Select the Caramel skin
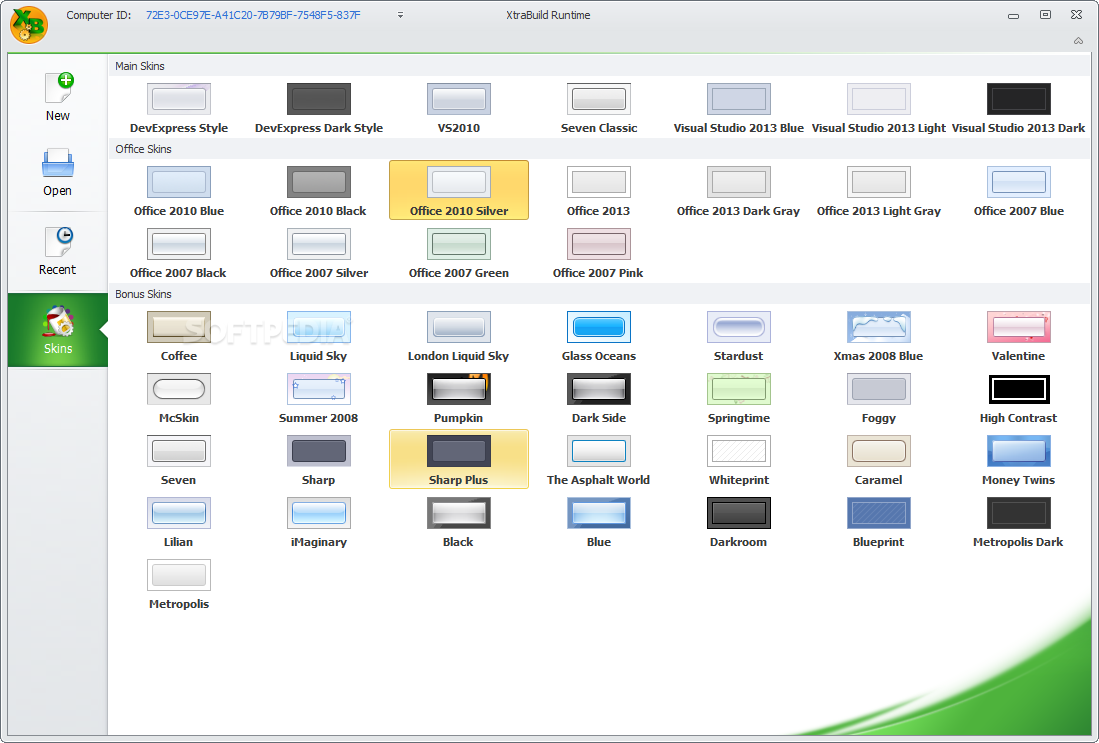1099x743 pixels. (x=879, y=460)
